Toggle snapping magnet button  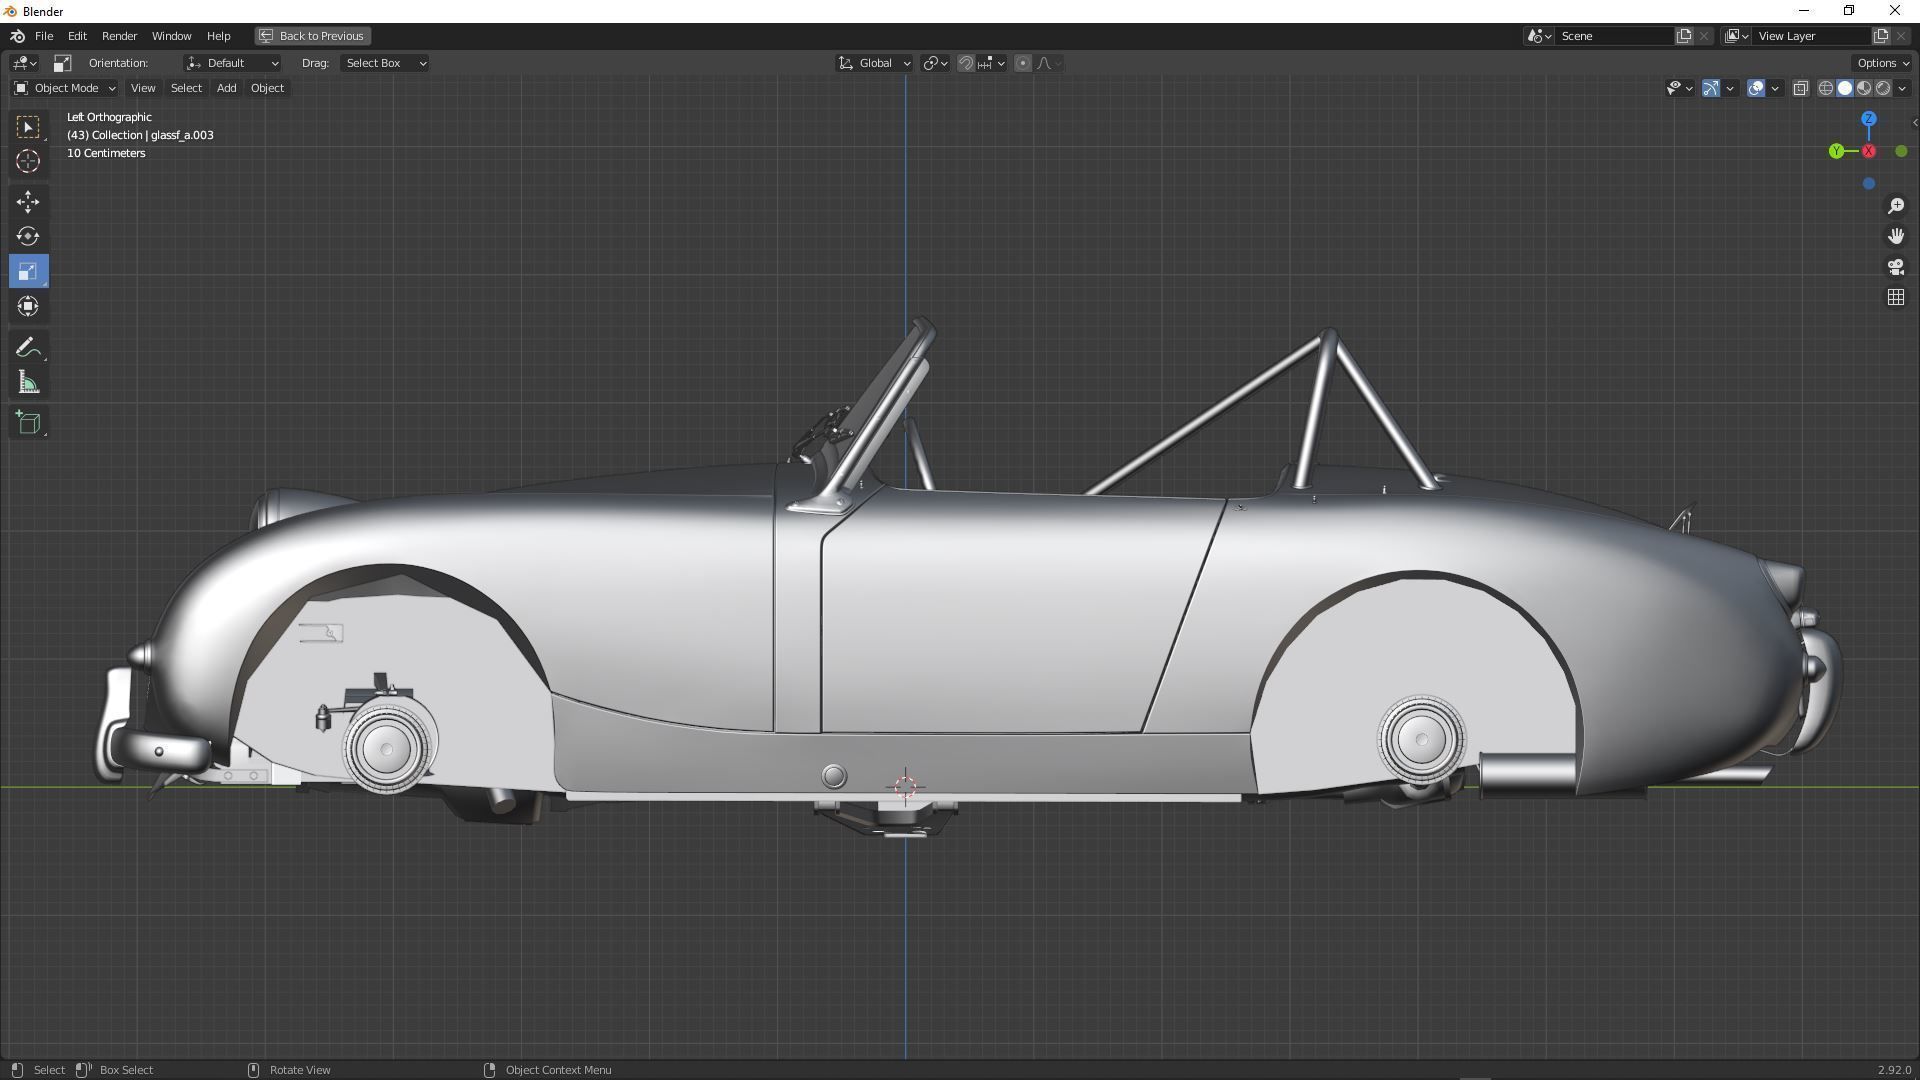coord(966,63)
